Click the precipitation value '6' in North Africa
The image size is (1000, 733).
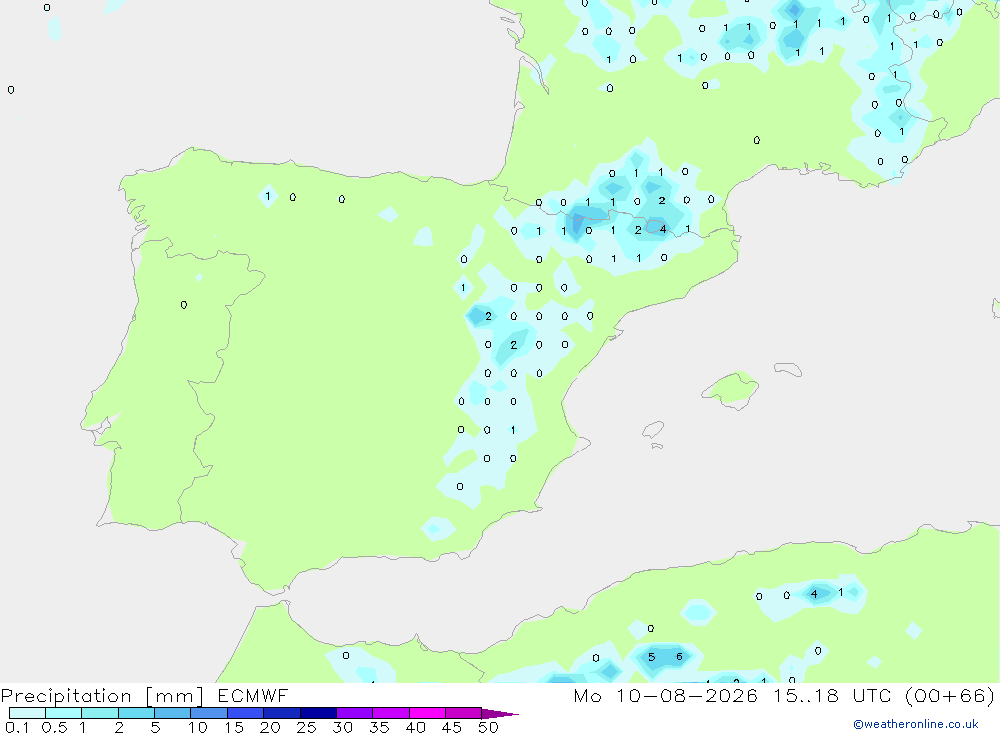pyautogui.click(x=679, y=656)
